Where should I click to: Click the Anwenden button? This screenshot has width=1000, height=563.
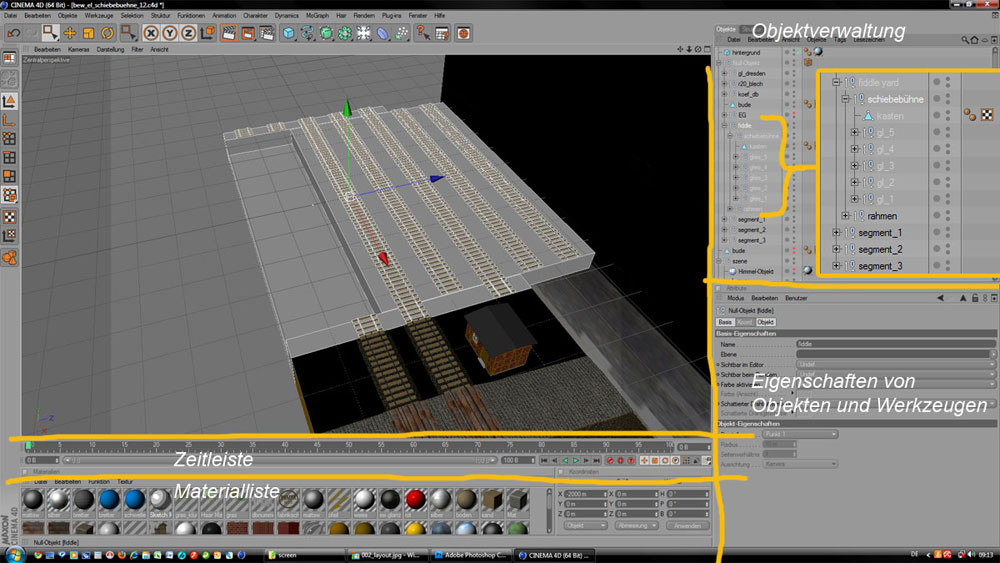point(687,524)
